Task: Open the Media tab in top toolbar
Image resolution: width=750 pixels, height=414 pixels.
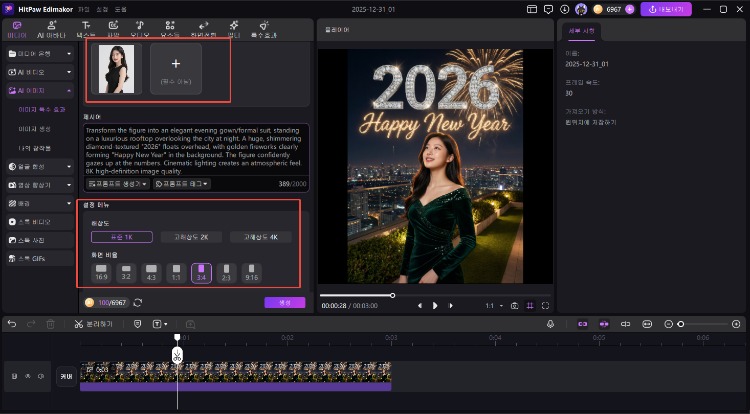Action: click(x=17, y=29)
